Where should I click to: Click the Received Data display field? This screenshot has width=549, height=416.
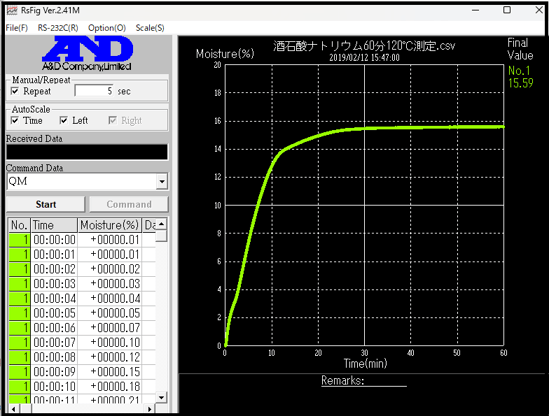point(87,152)
